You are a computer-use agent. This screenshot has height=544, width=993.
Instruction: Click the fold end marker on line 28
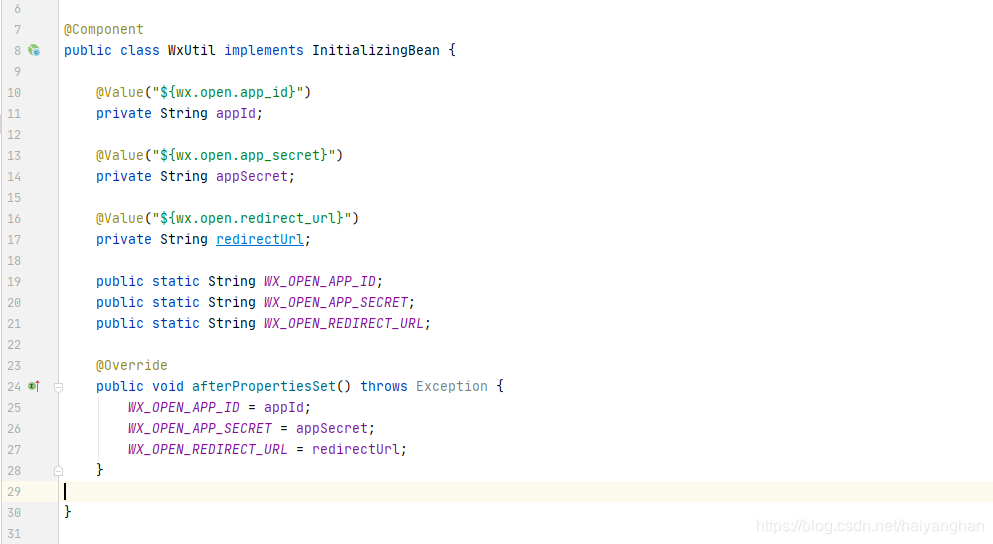(x=58, y=471)
